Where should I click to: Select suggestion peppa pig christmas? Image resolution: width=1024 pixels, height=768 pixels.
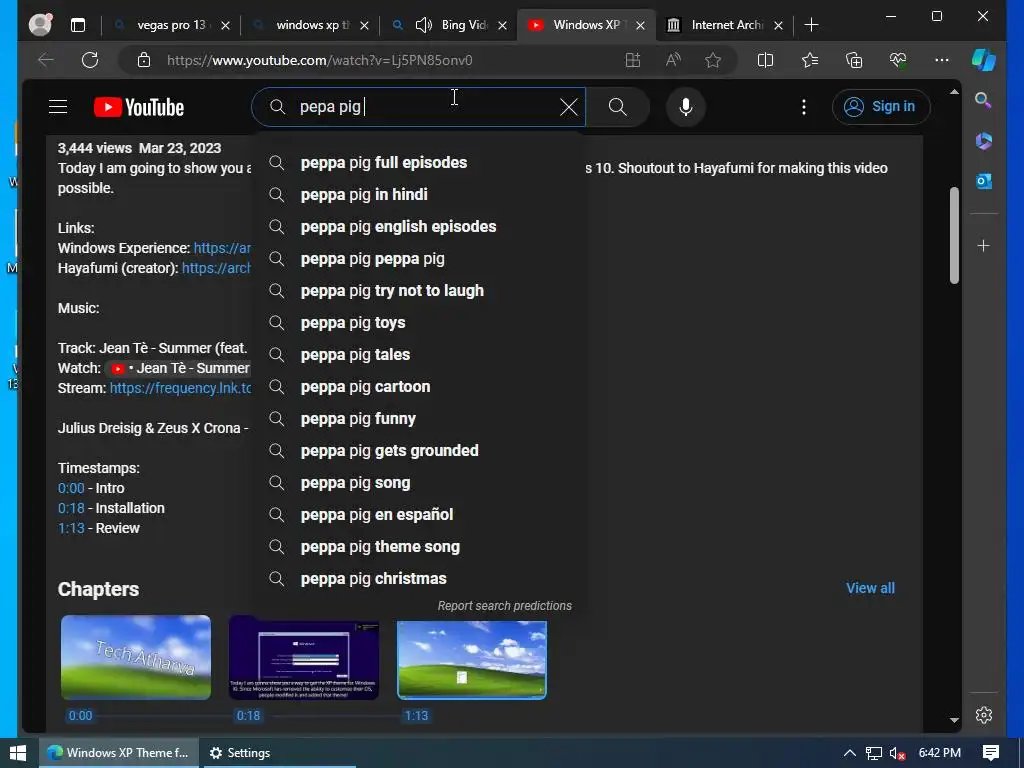click(x=420, y=579)
